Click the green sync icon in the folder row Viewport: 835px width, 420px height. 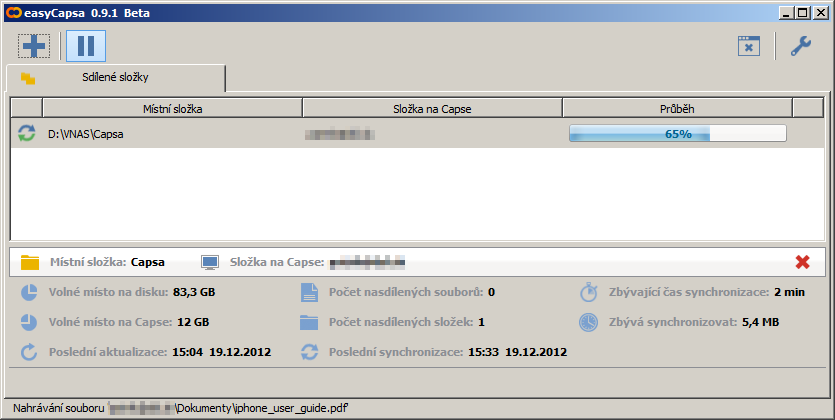coord(26,133)
